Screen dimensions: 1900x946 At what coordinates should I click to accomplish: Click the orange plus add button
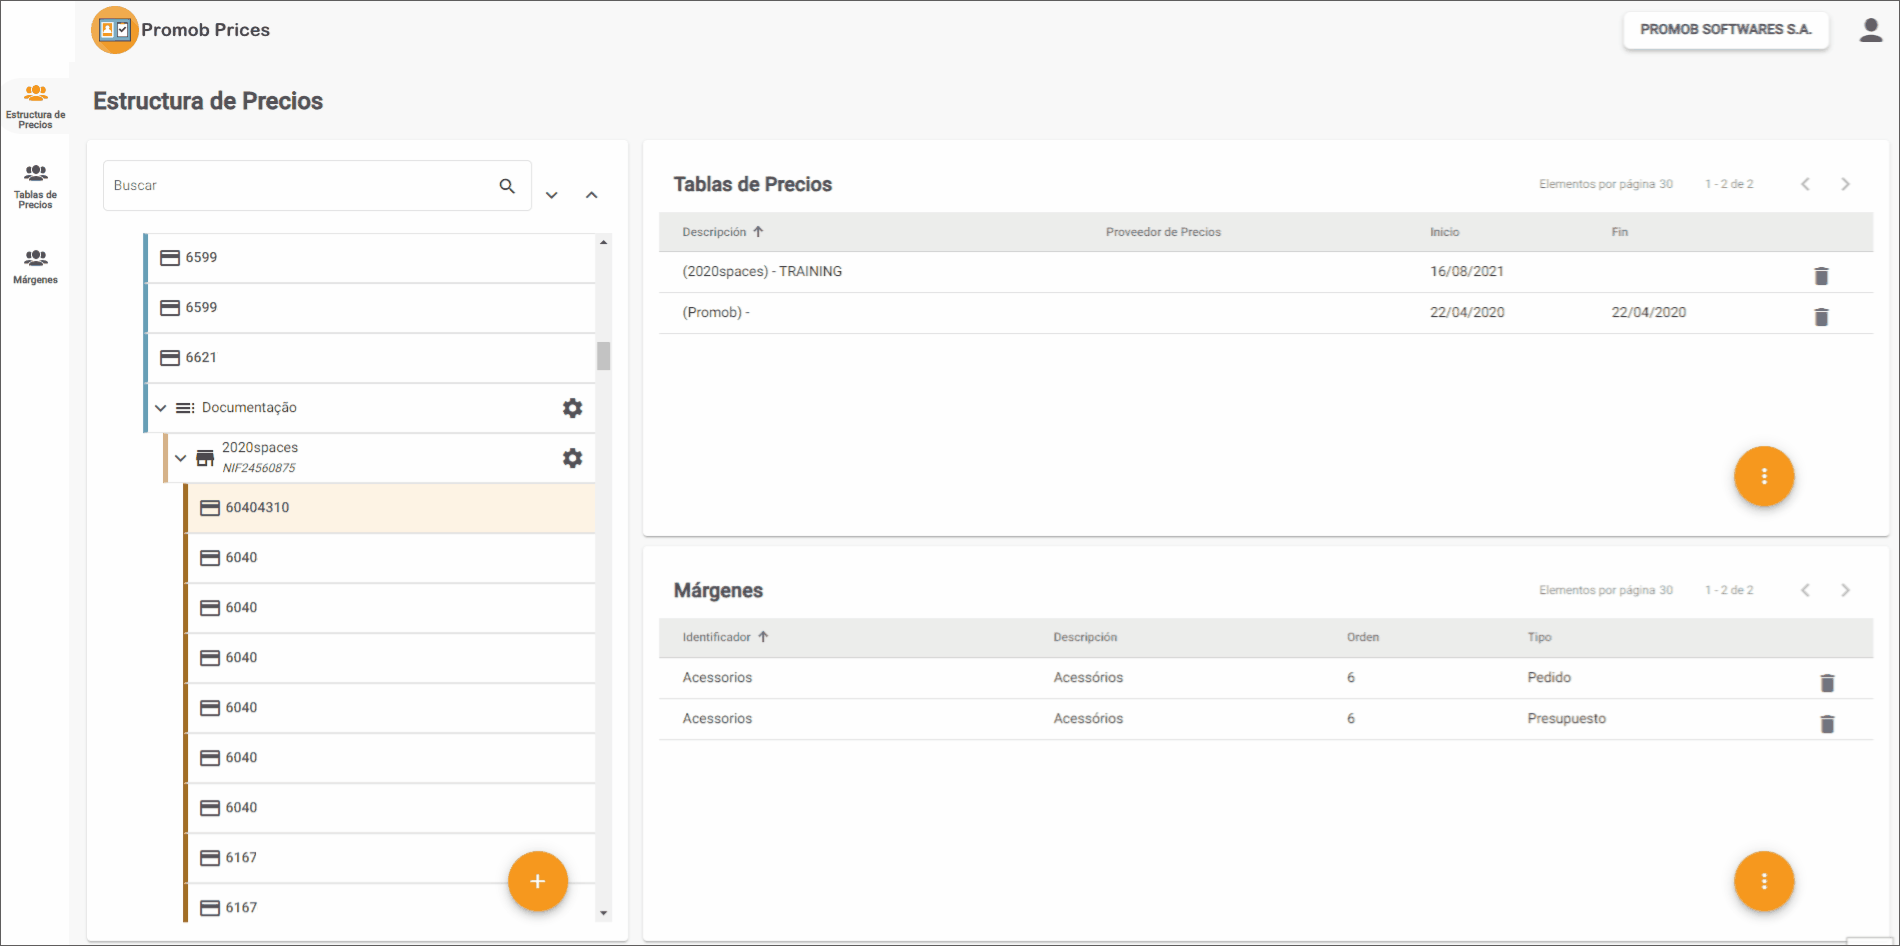tap(537, 881)
